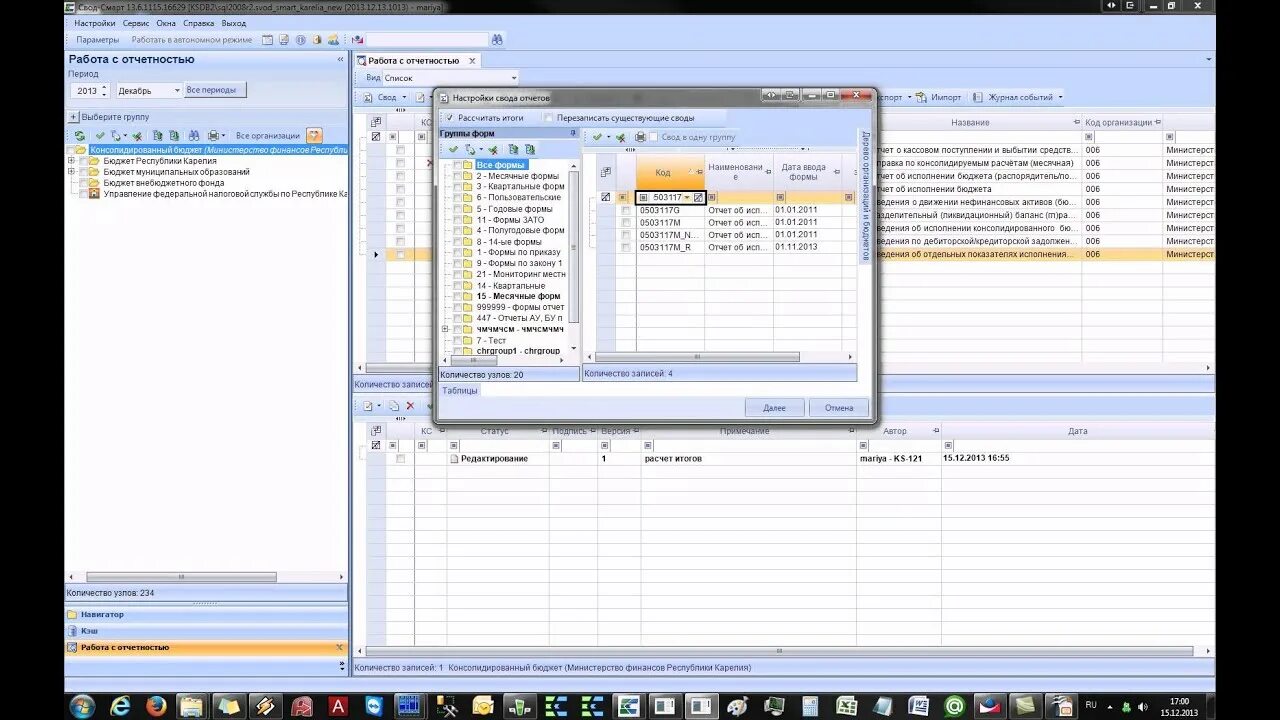Open the Сервис menu

[x=136, y=23]
